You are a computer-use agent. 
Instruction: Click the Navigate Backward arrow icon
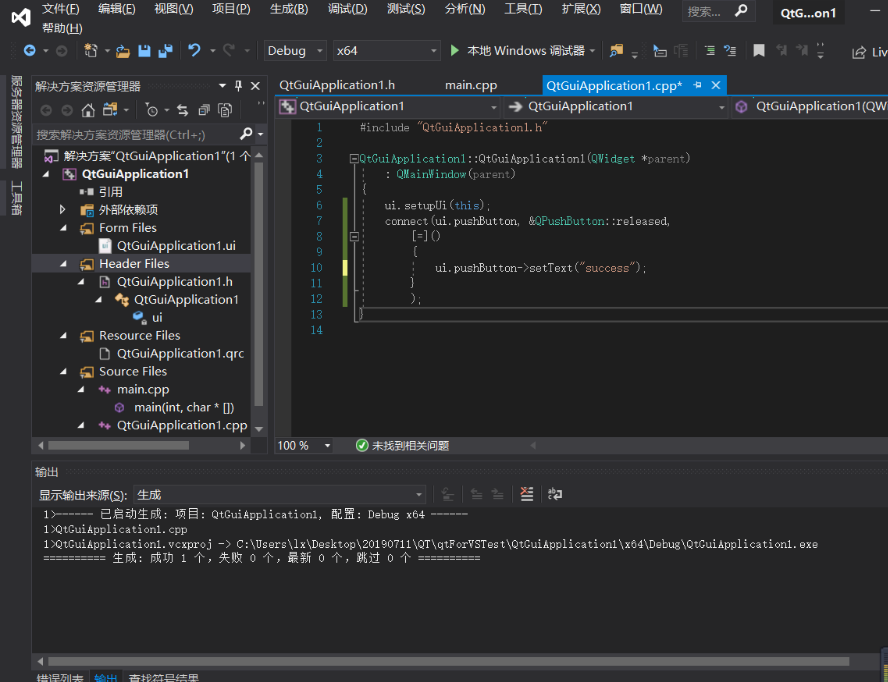click(x=29, y=51)
